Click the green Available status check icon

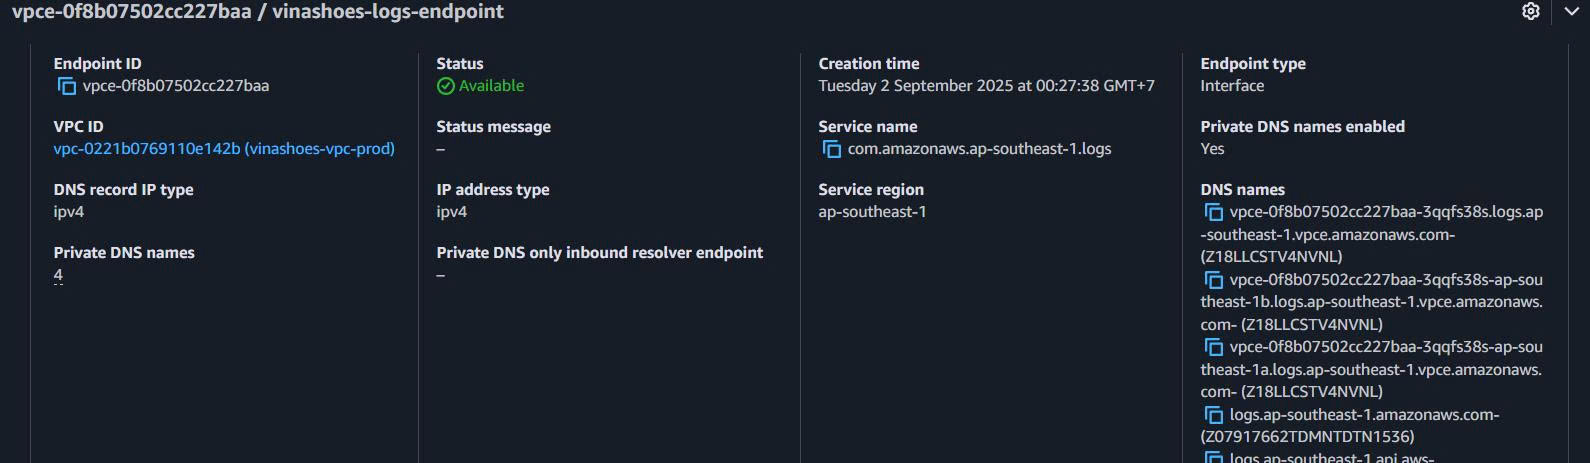click(x=445, y=86)
